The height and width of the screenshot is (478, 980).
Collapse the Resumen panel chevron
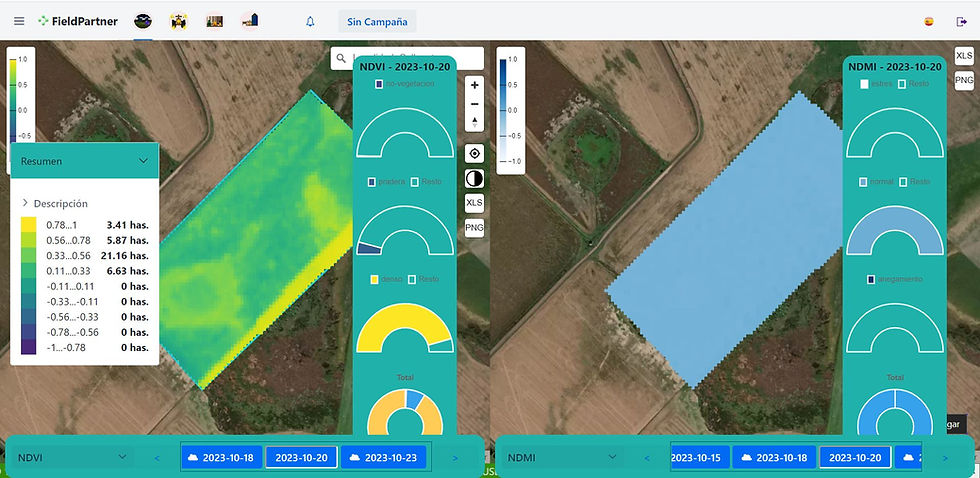coord(143,161)
